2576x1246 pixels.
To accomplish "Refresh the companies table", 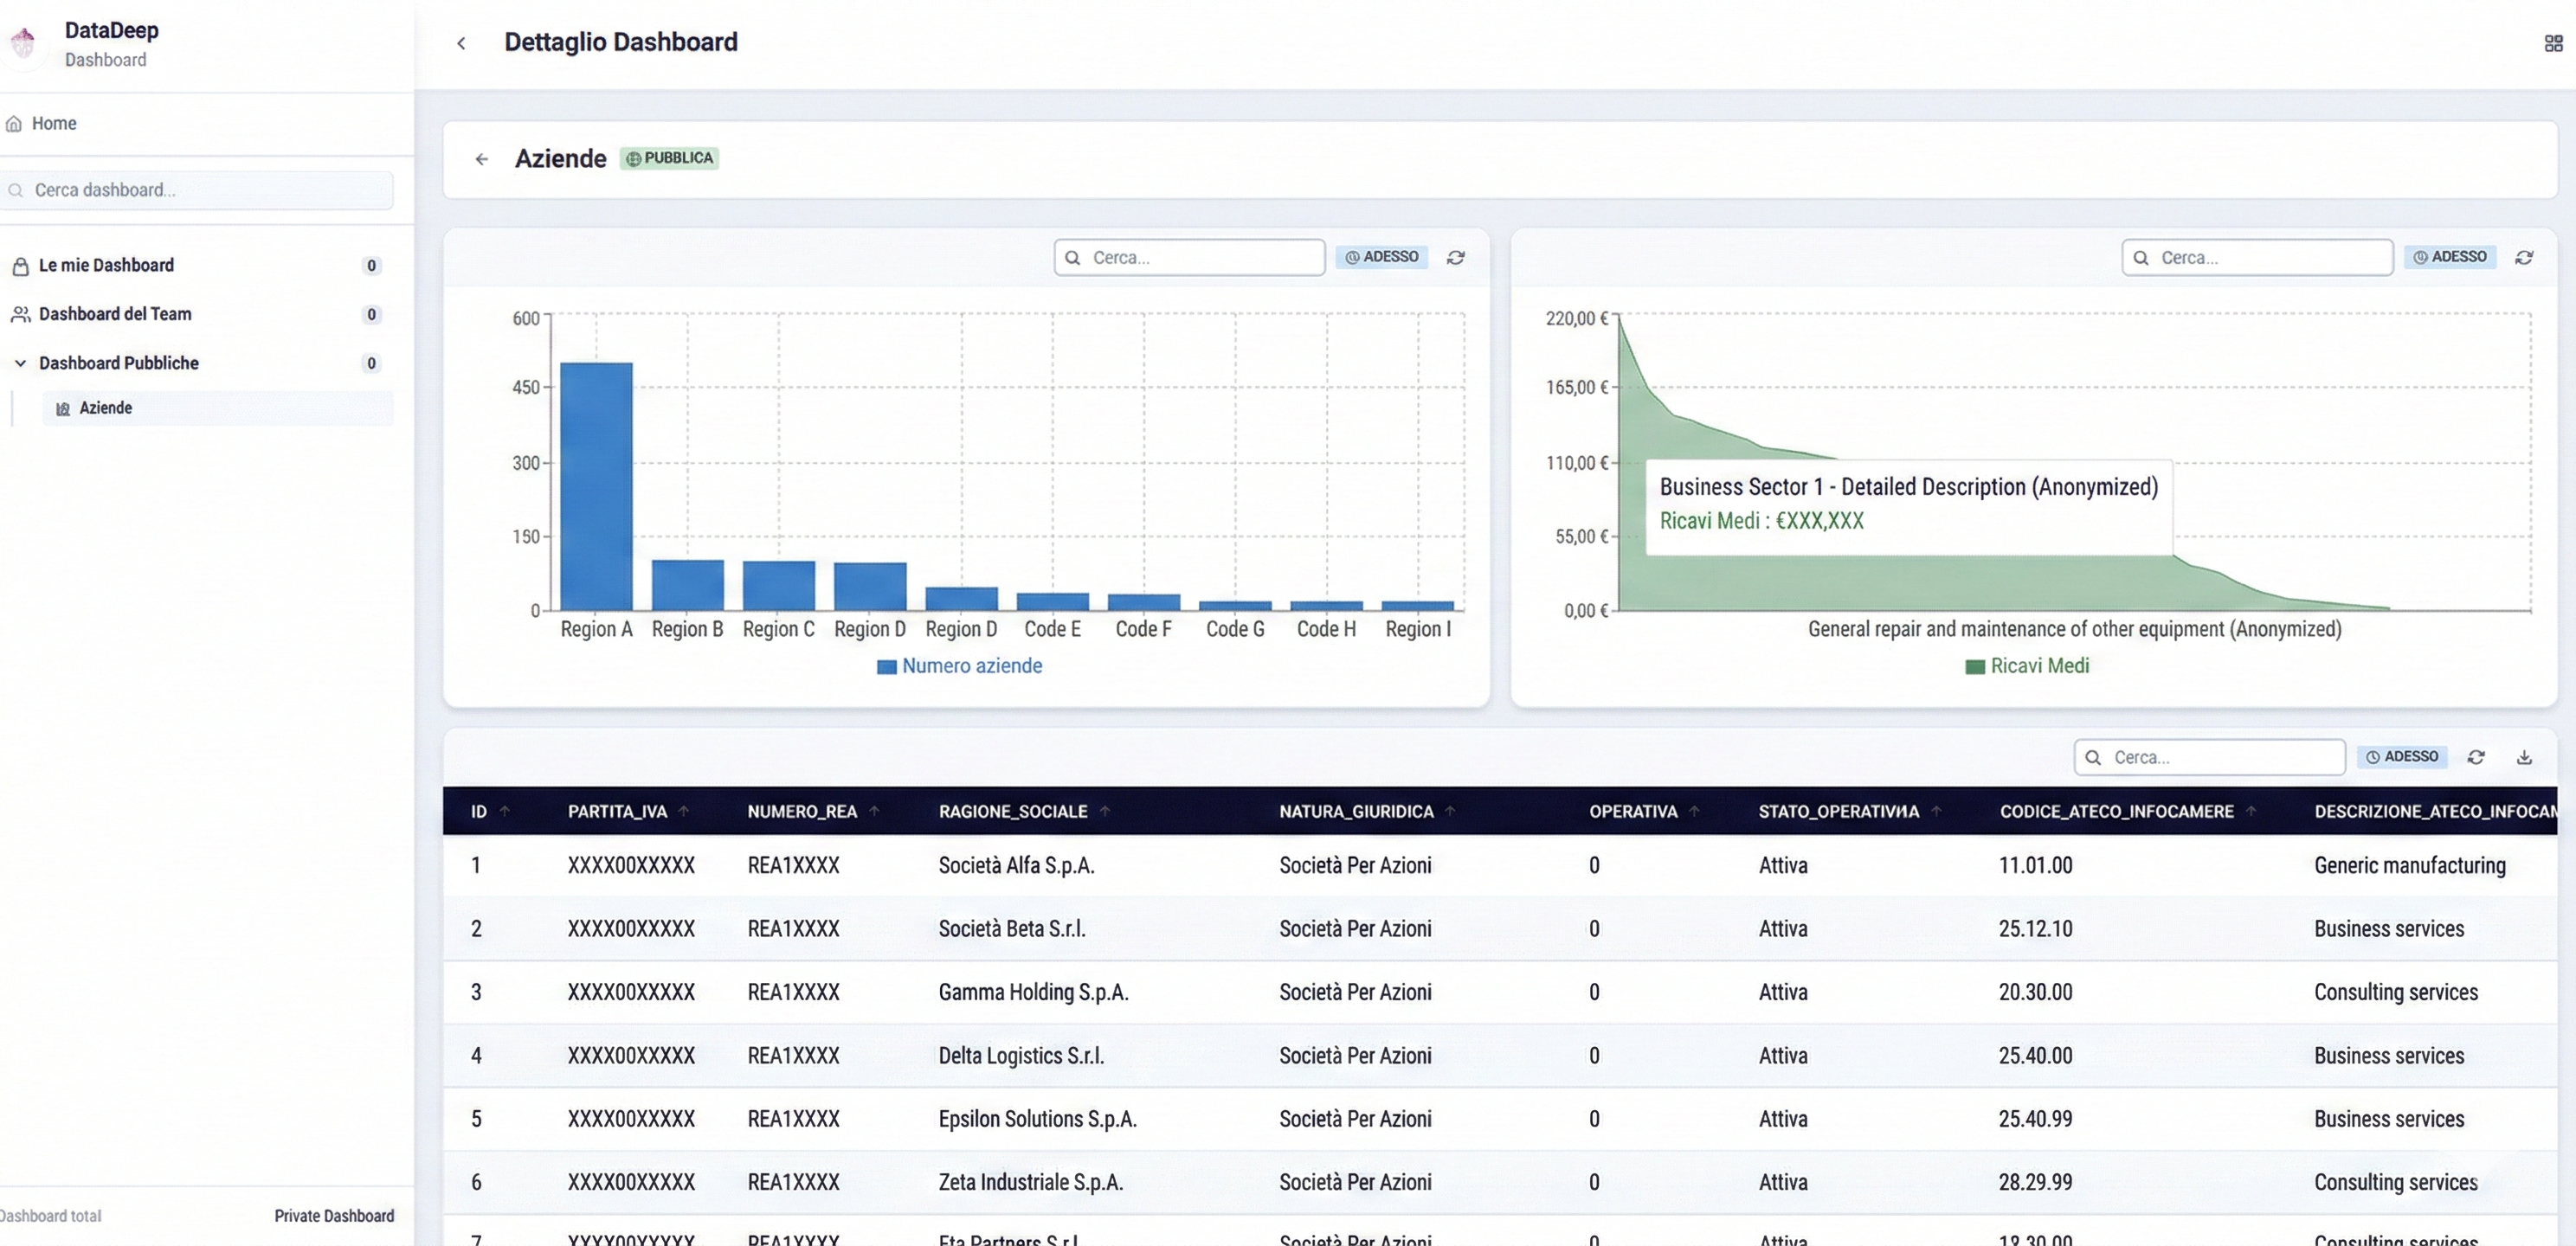I will (2477, 757).
